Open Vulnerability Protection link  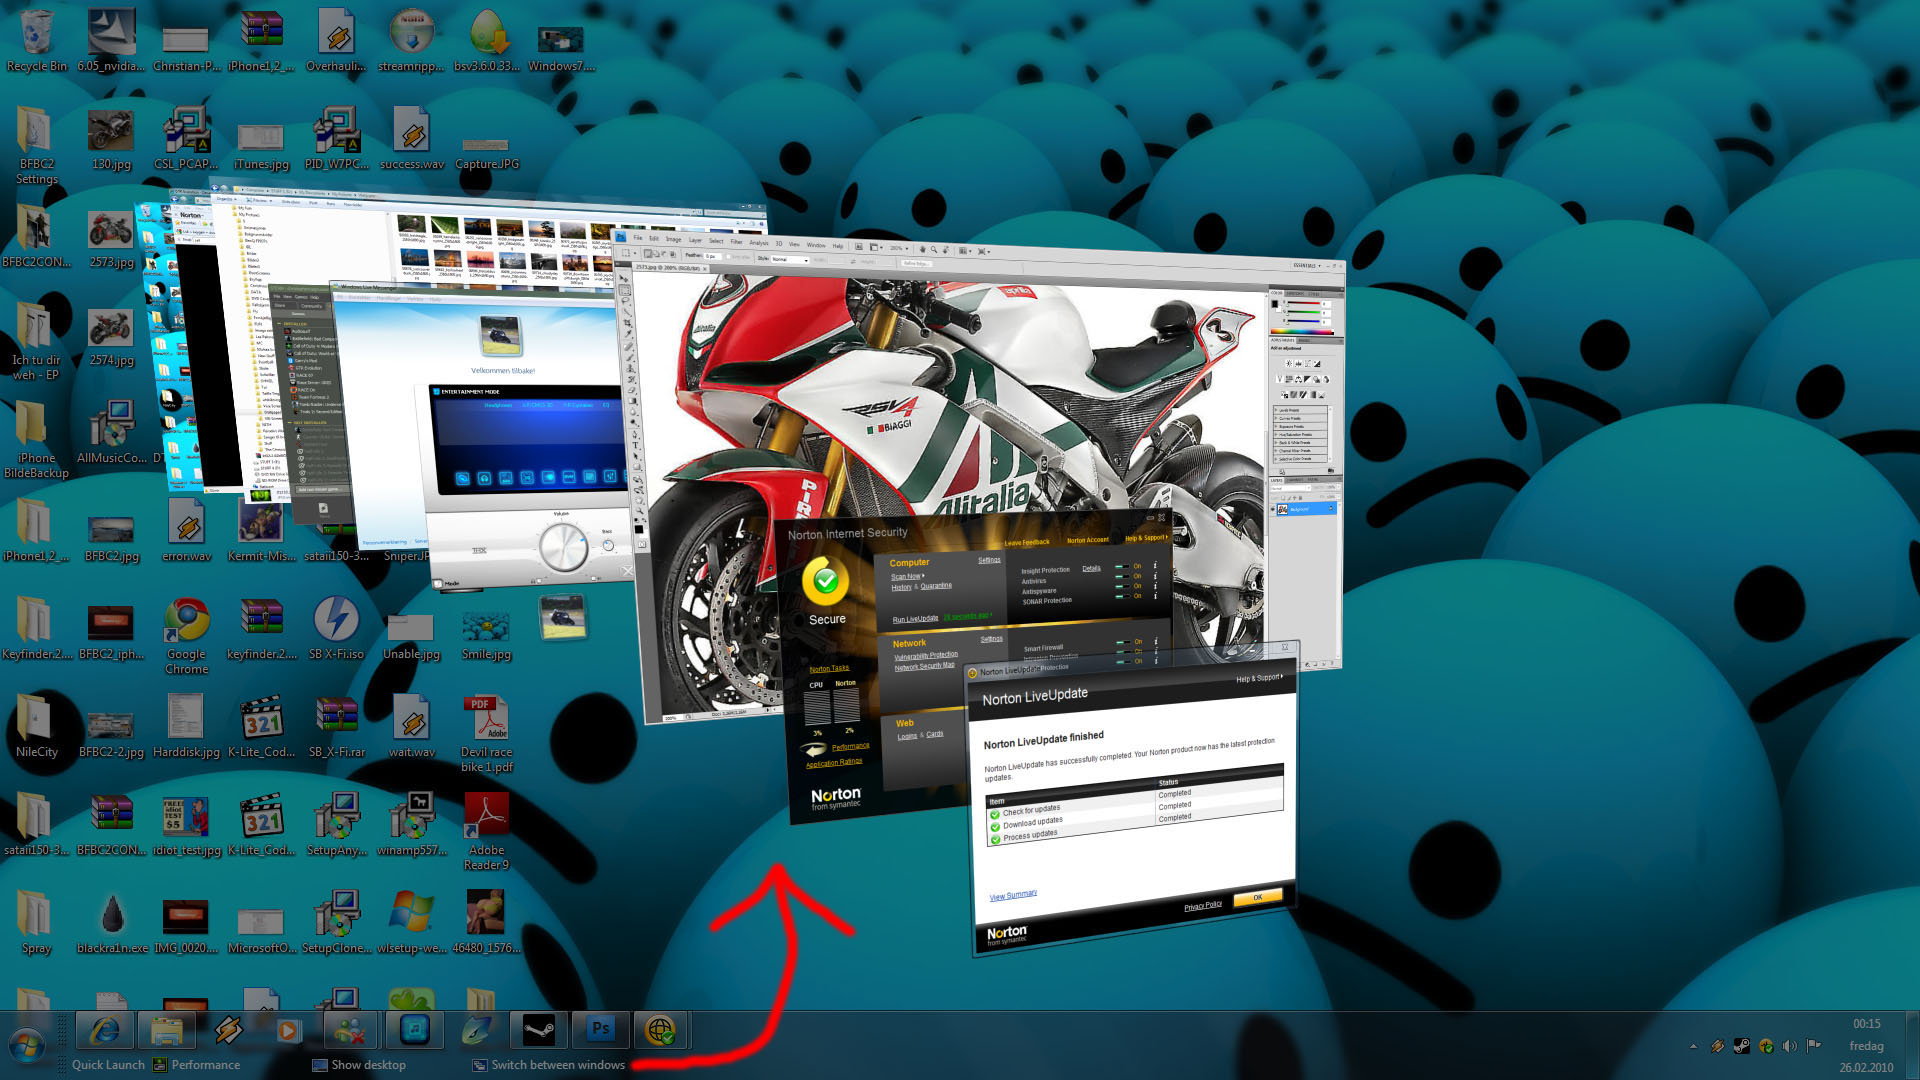click(925, 656)
